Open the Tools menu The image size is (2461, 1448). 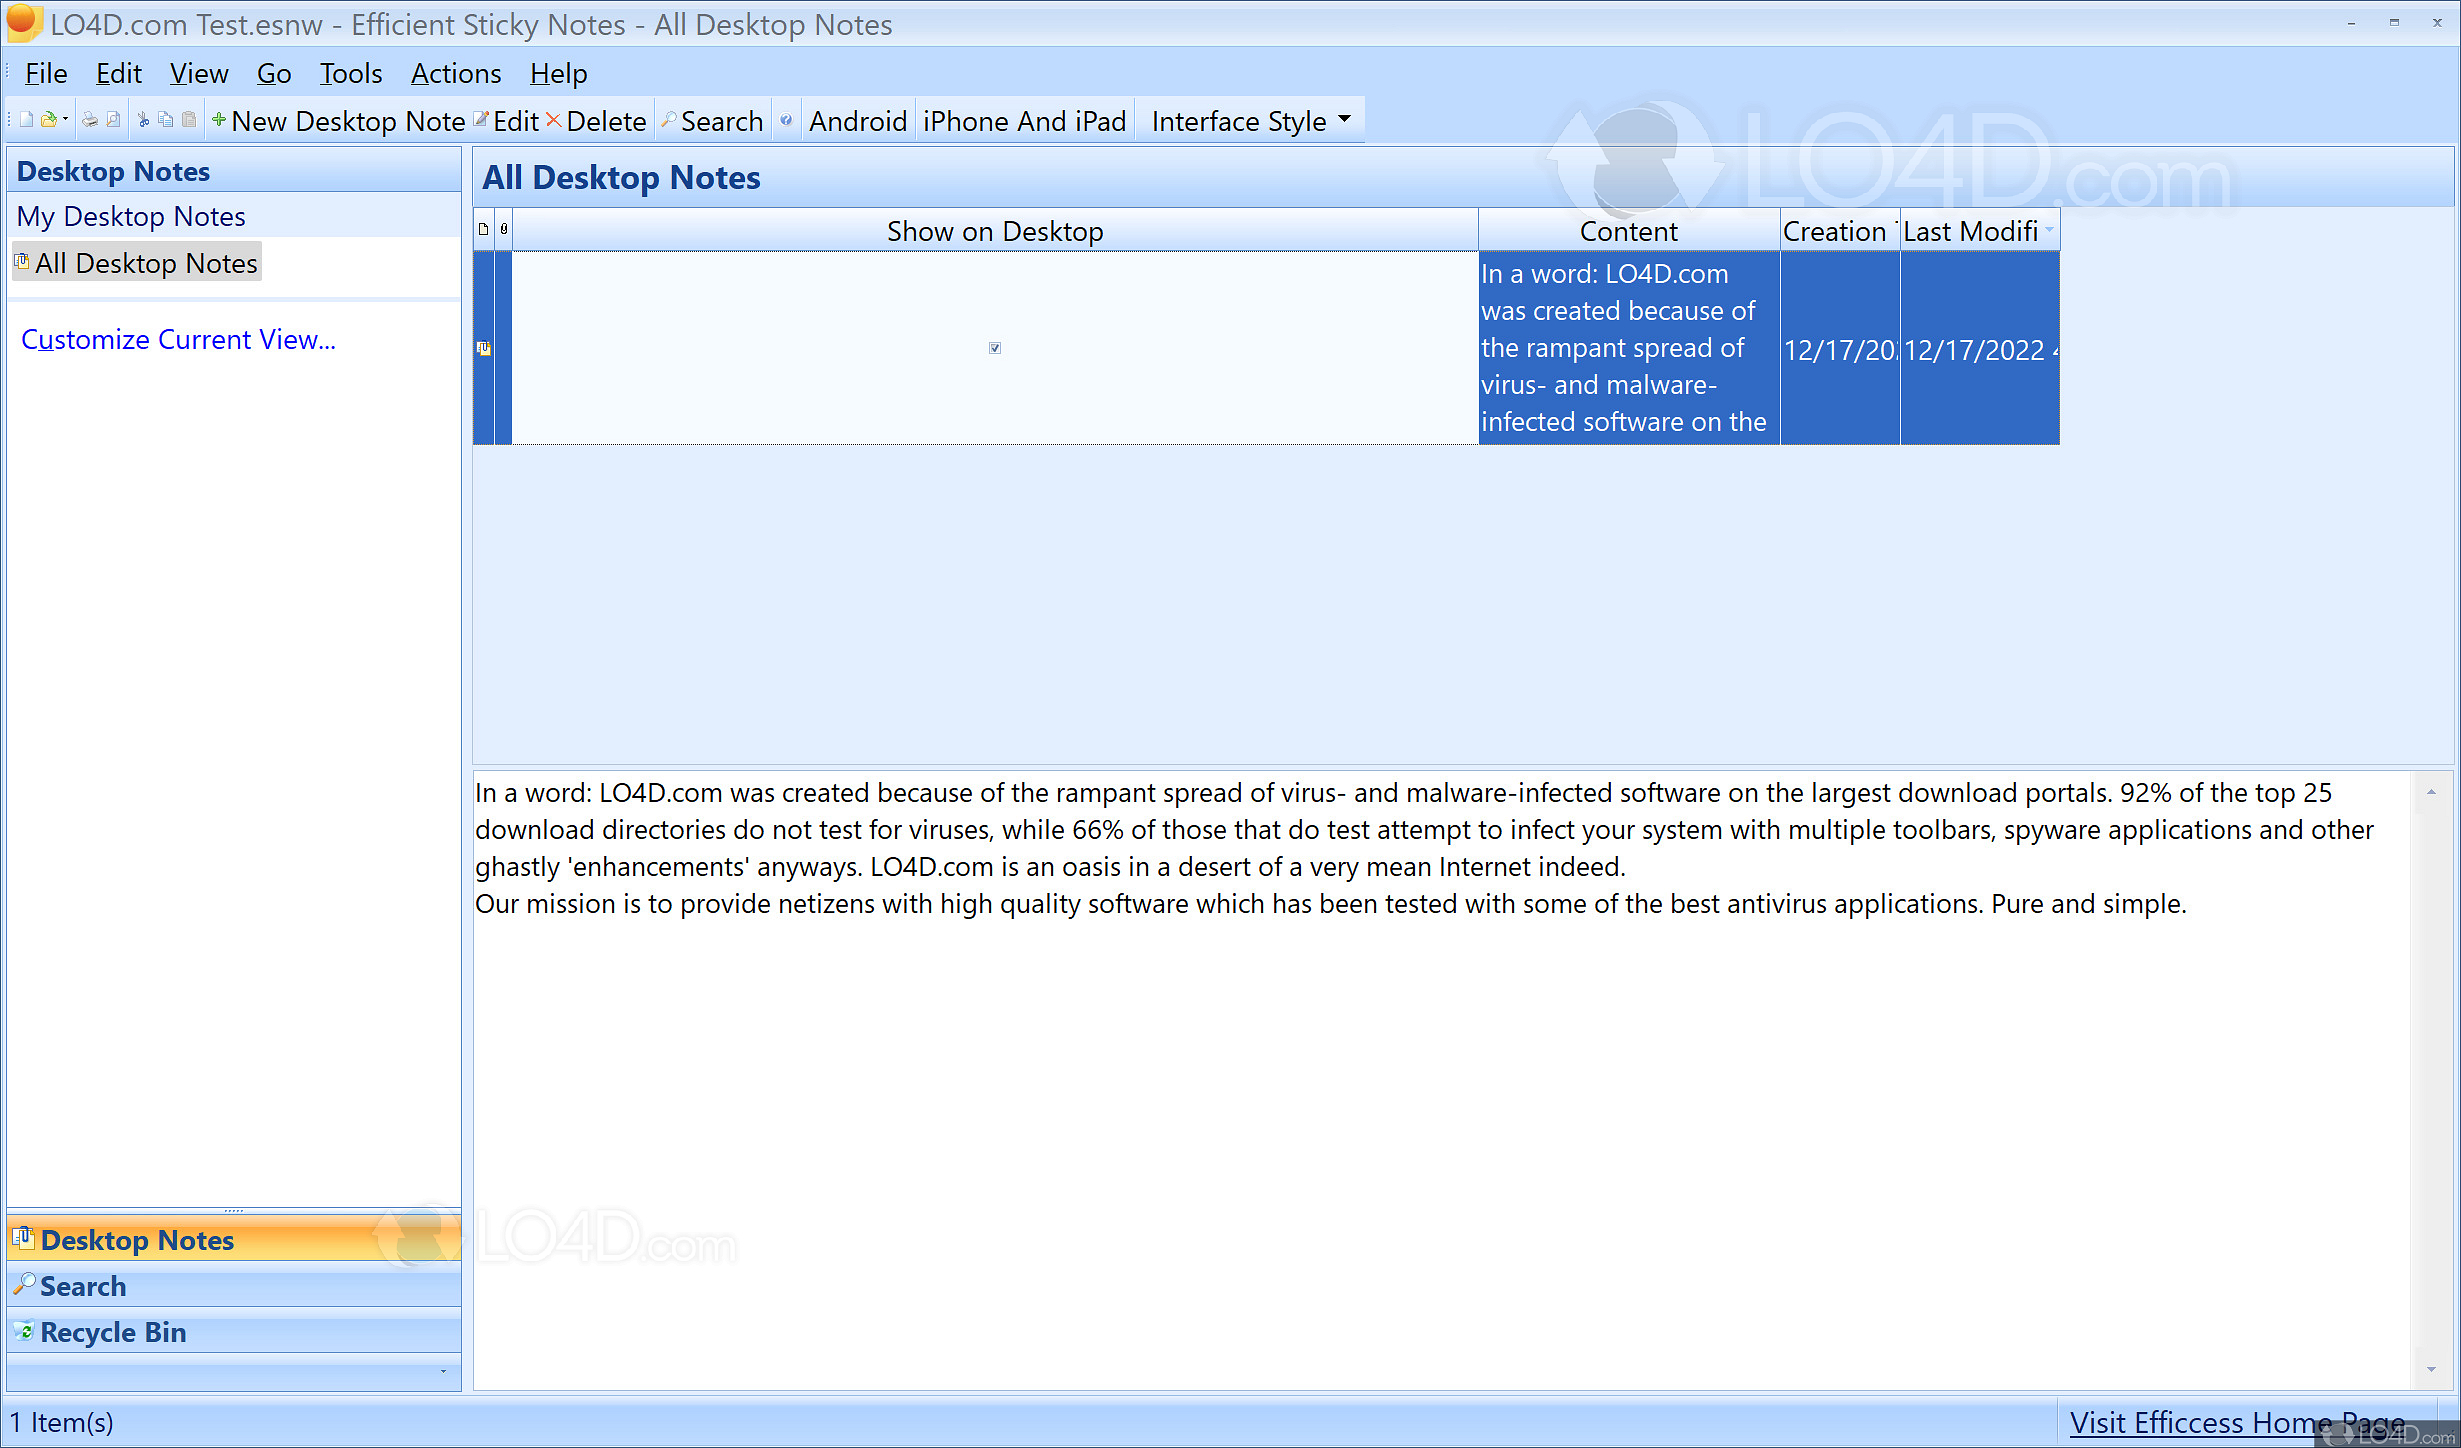click(350, 73)
